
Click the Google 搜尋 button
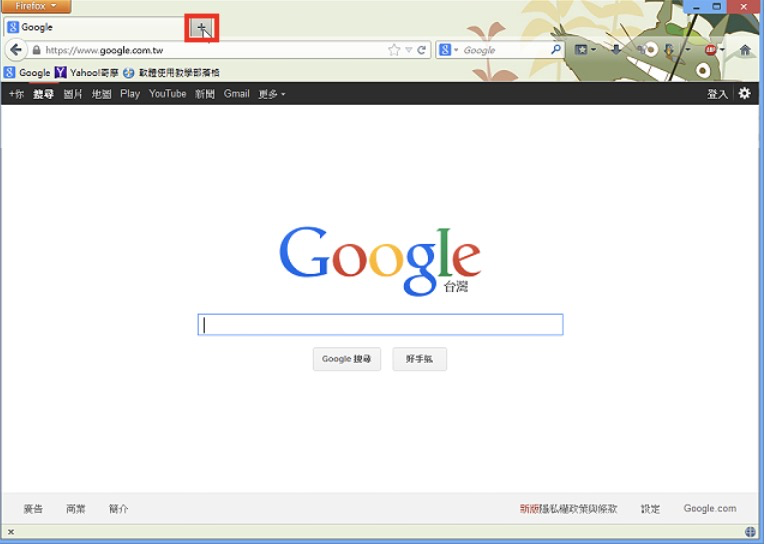[x=346, y=359]
